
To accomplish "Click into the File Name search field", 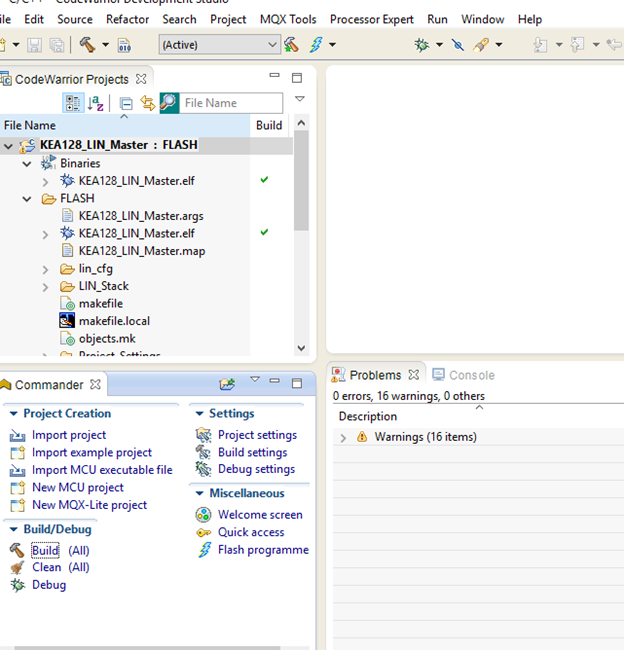I will 231,103.
